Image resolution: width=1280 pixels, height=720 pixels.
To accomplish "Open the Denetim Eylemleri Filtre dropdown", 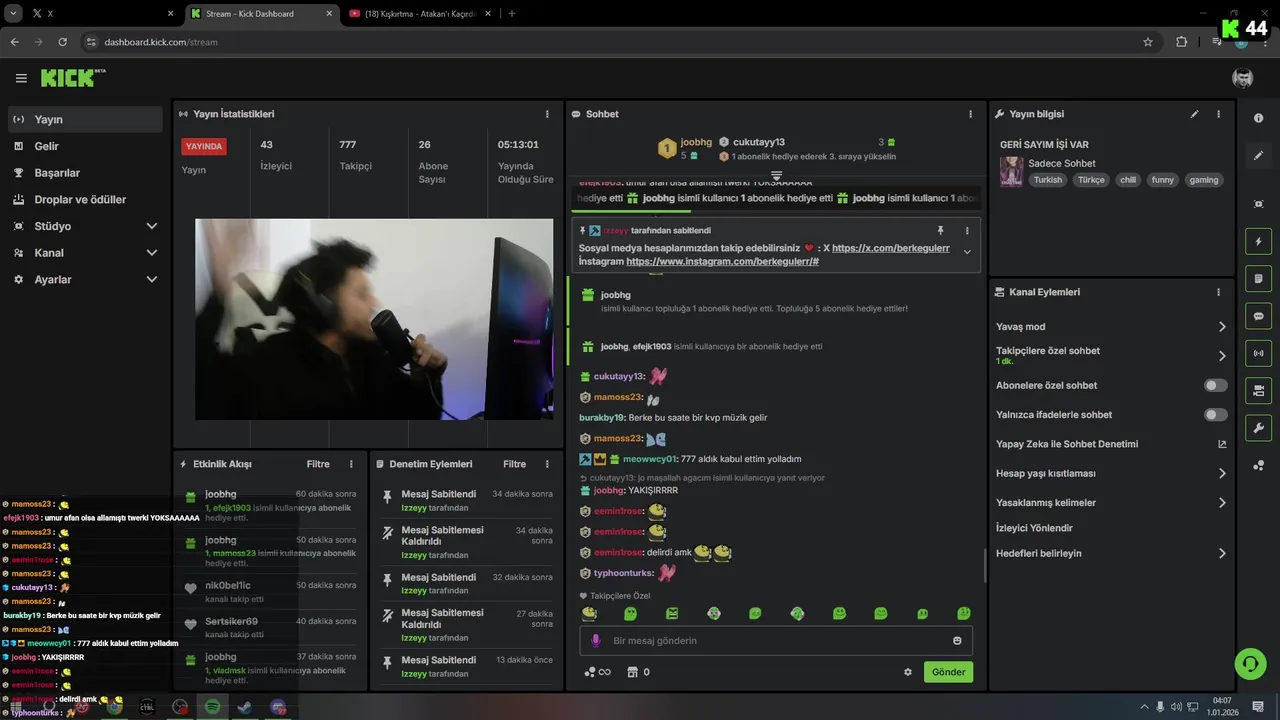I will [x=514, y=464].
